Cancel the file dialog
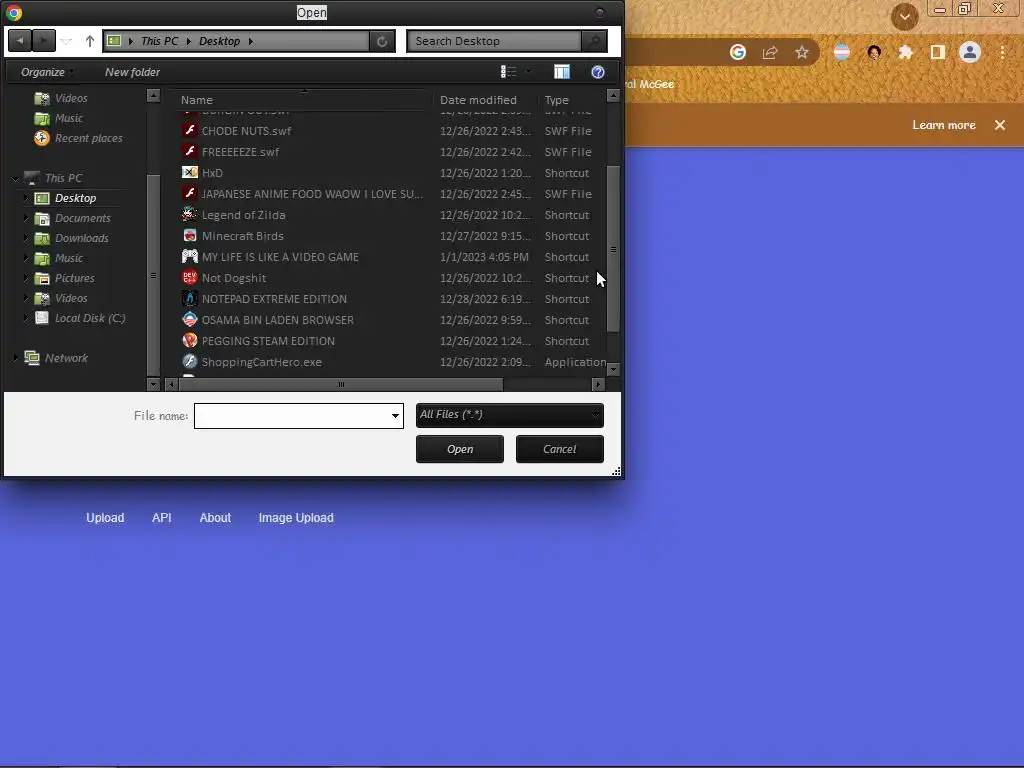1024x768 pixels. tap(560, 449)
